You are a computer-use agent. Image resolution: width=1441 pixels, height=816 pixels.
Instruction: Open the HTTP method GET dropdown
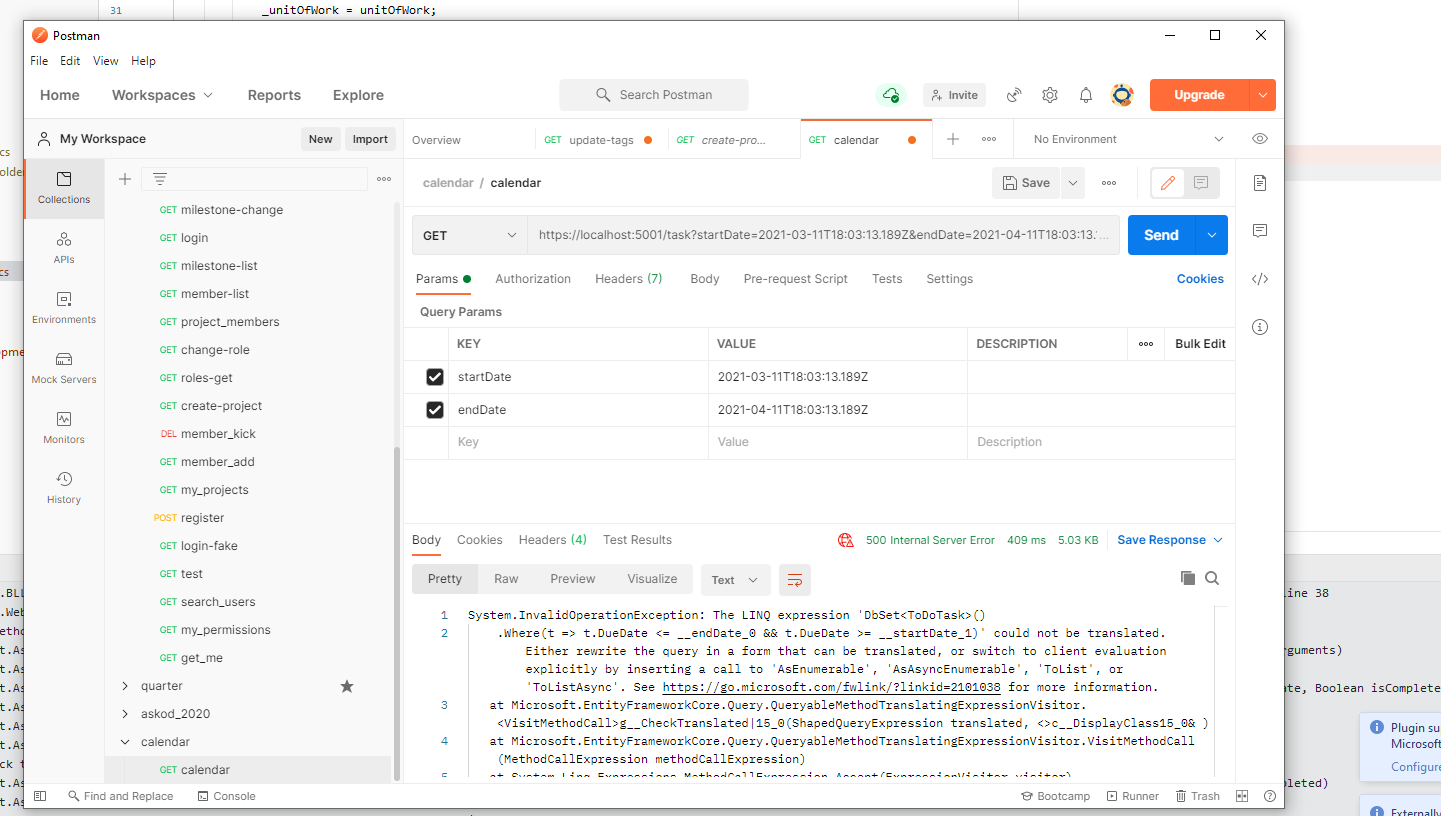coord(469,236)
